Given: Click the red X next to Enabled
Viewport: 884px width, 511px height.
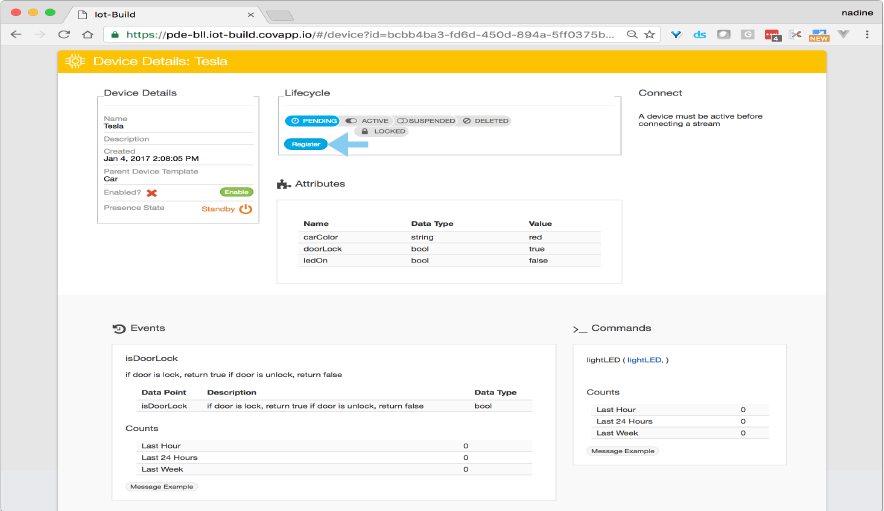Looking at the screenshot, I should click(152, 192).
